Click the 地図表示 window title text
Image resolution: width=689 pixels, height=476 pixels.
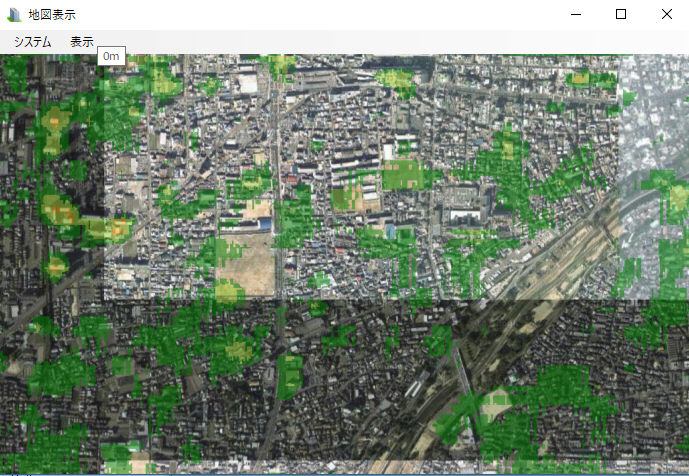[52, 15]
